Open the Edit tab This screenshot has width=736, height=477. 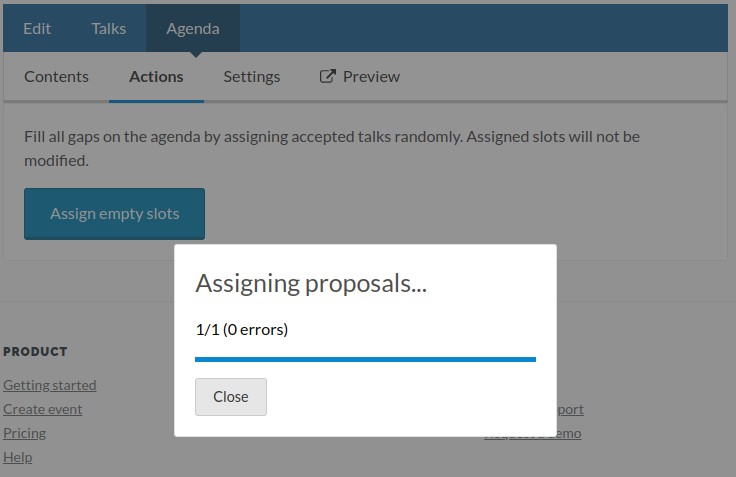pyautogui.click(x=37, y=29)
